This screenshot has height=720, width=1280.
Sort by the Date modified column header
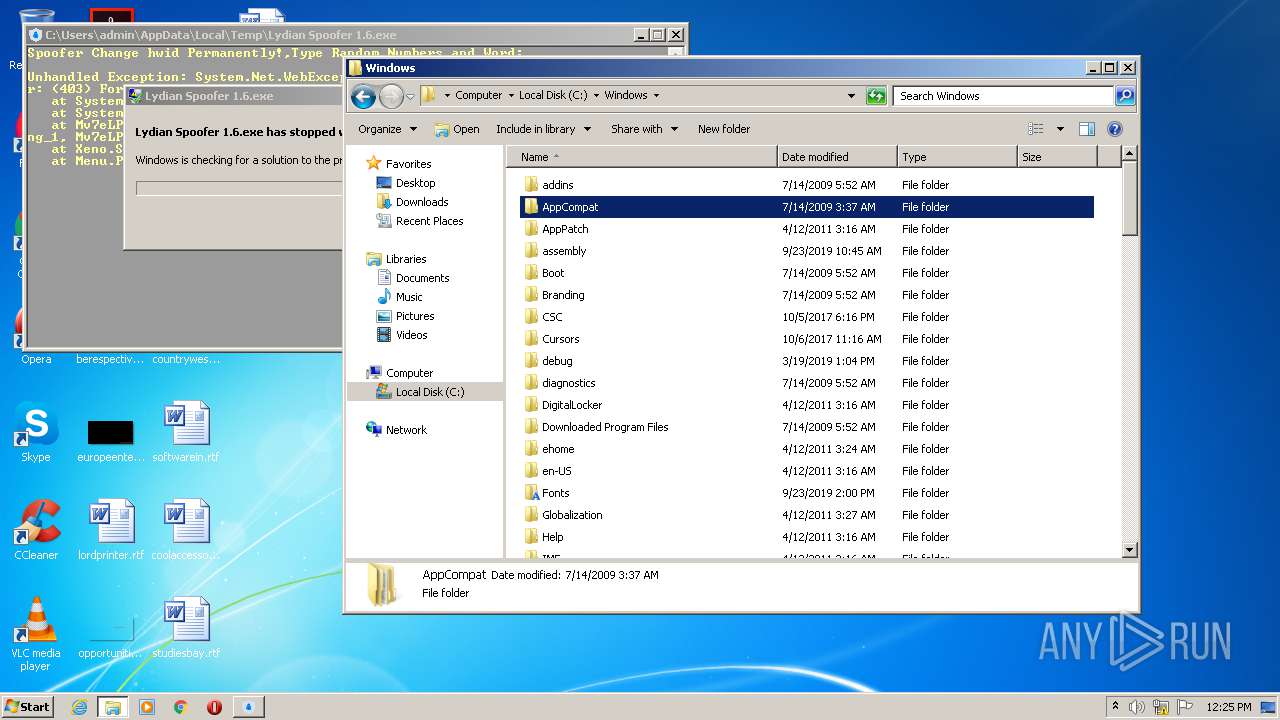point(837,157)
